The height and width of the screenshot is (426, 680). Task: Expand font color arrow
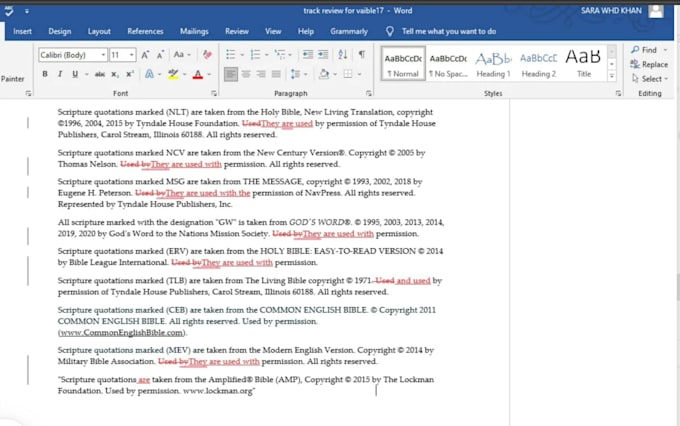coord(209,75)
